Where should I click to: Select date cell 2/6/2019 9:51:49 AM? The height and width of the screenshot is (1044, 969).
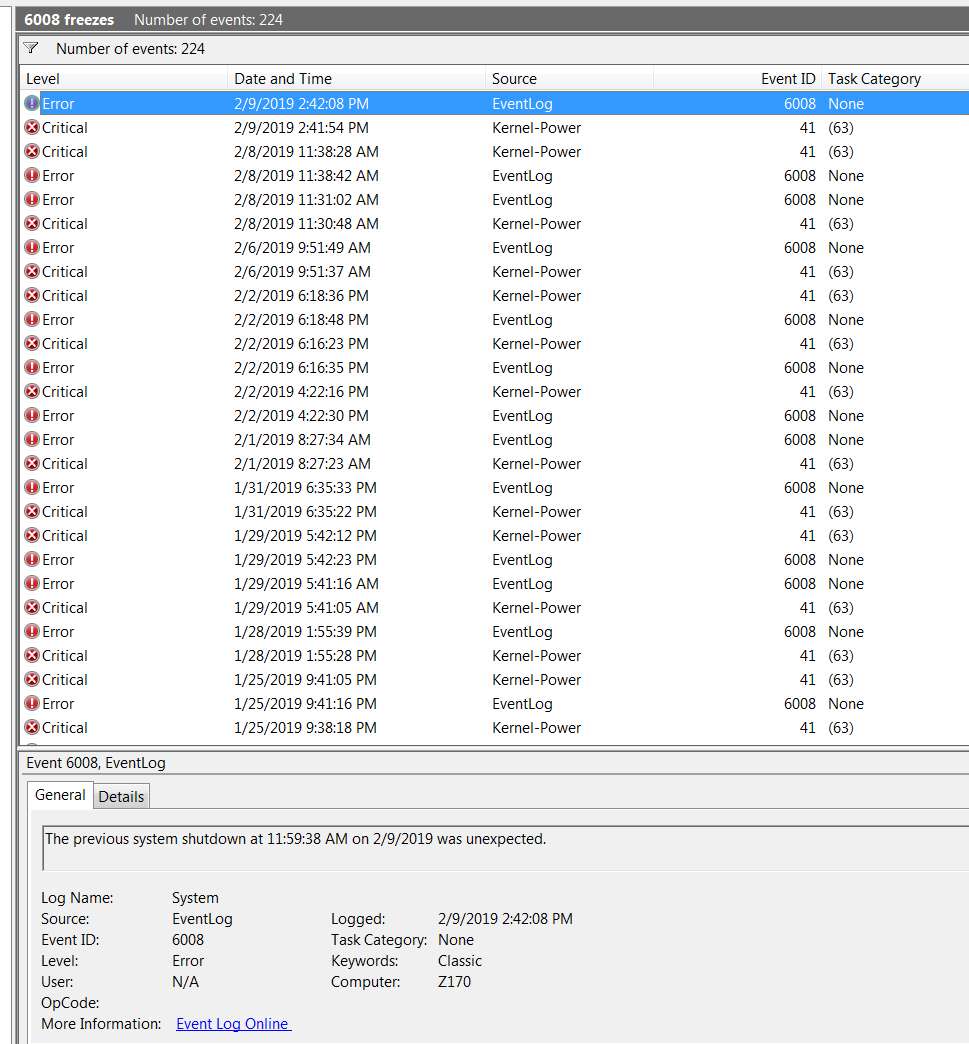302,247
